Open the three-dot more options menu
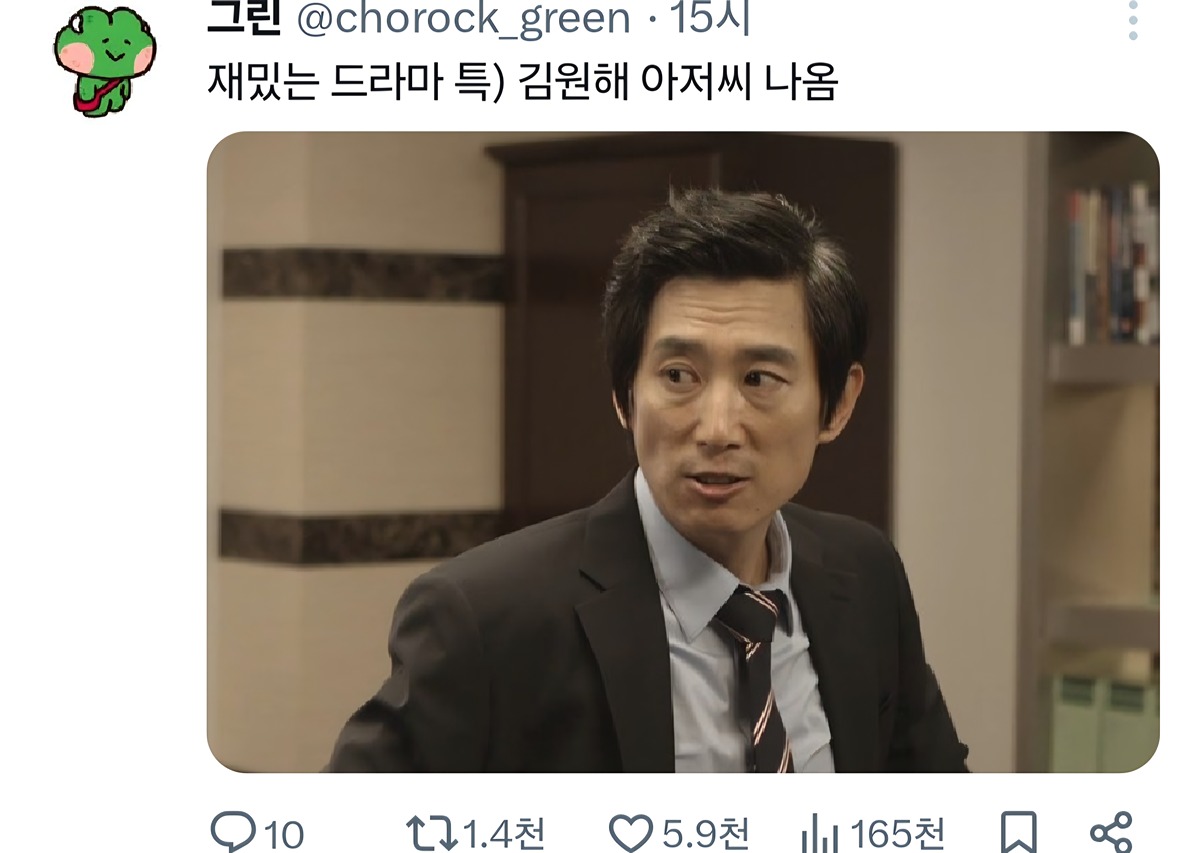 (1133, 20)
